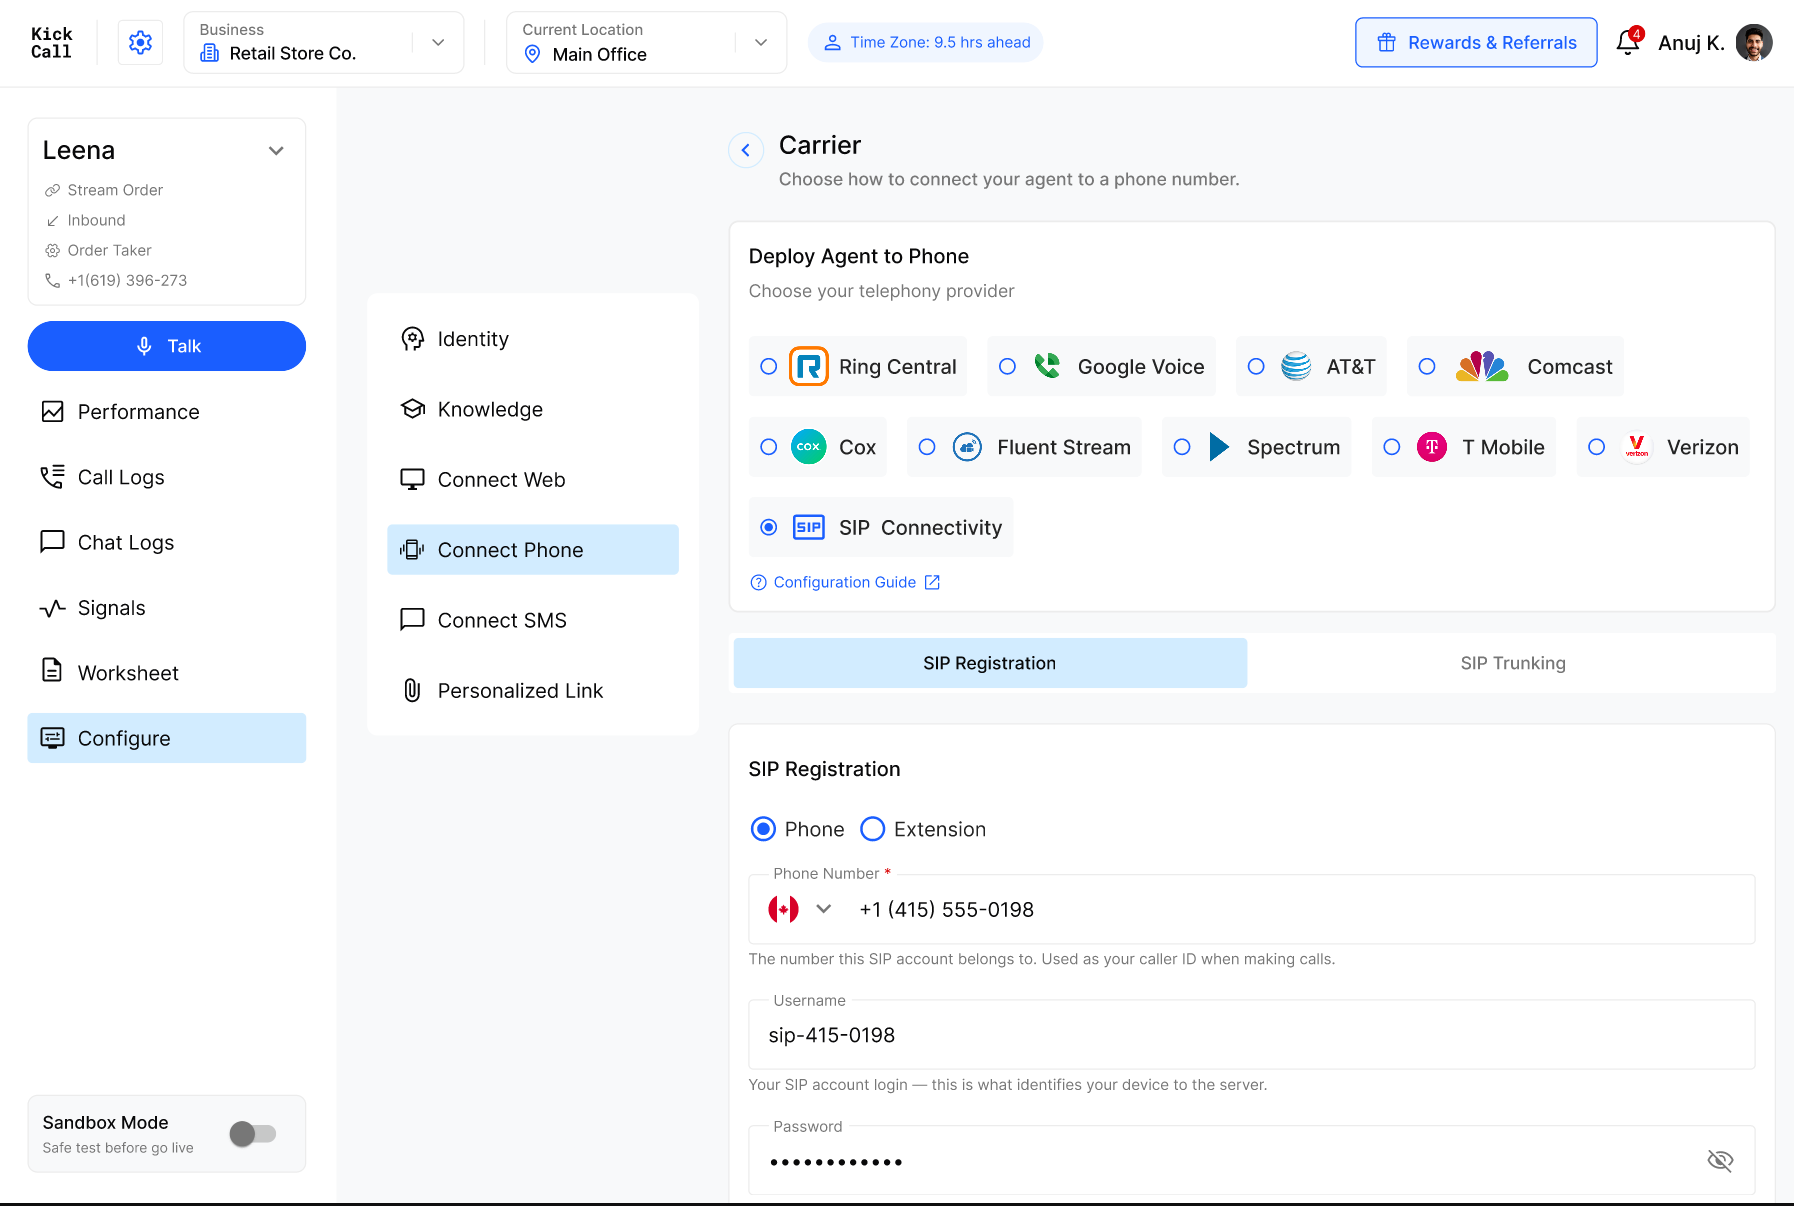Click the Cox logo icon
The height and width of the screenshot is (1206, 1794).
point(809,446)
